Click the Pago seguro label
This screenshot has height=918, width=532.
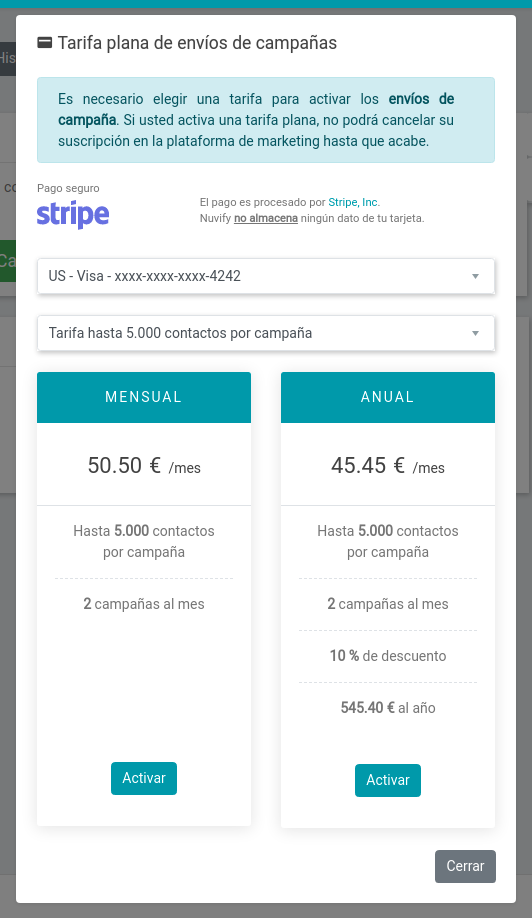click(x=68, y=188)
